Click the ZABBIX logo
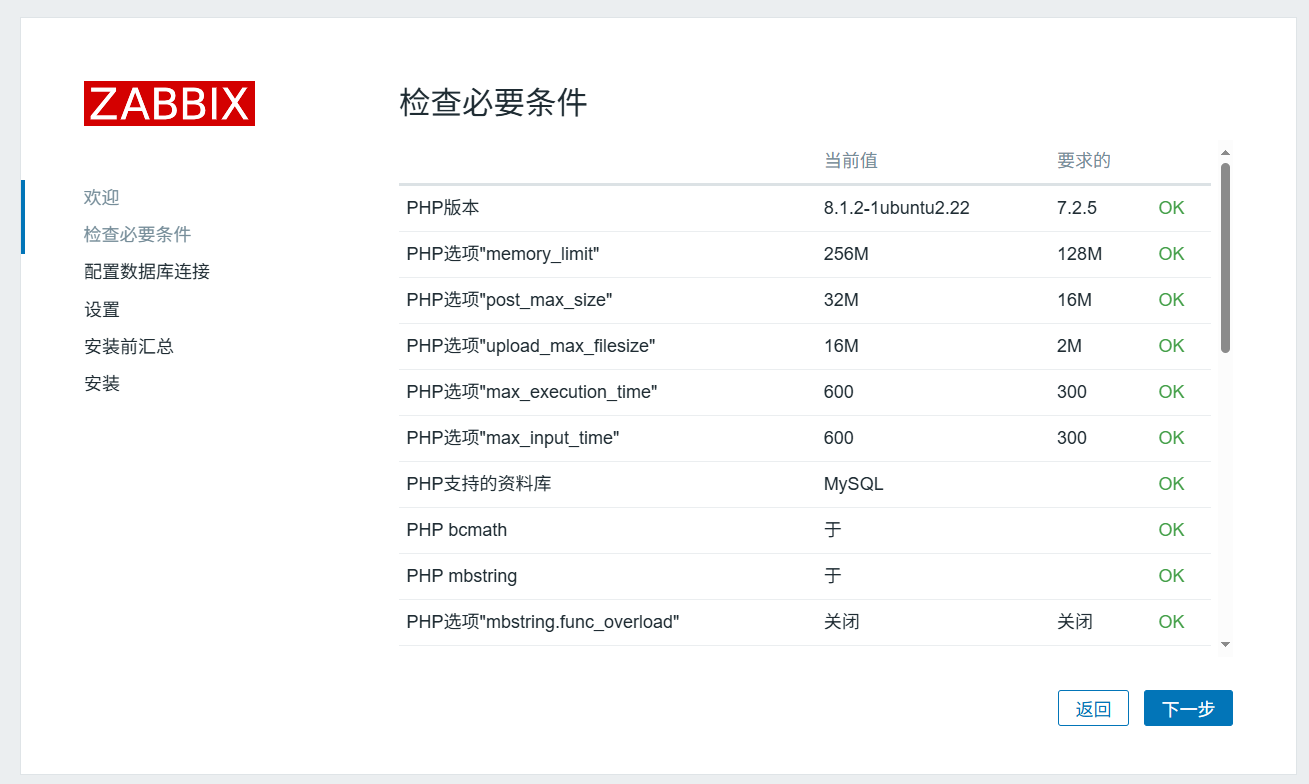This screenshot has width=1309, height=784. (169, 103)
